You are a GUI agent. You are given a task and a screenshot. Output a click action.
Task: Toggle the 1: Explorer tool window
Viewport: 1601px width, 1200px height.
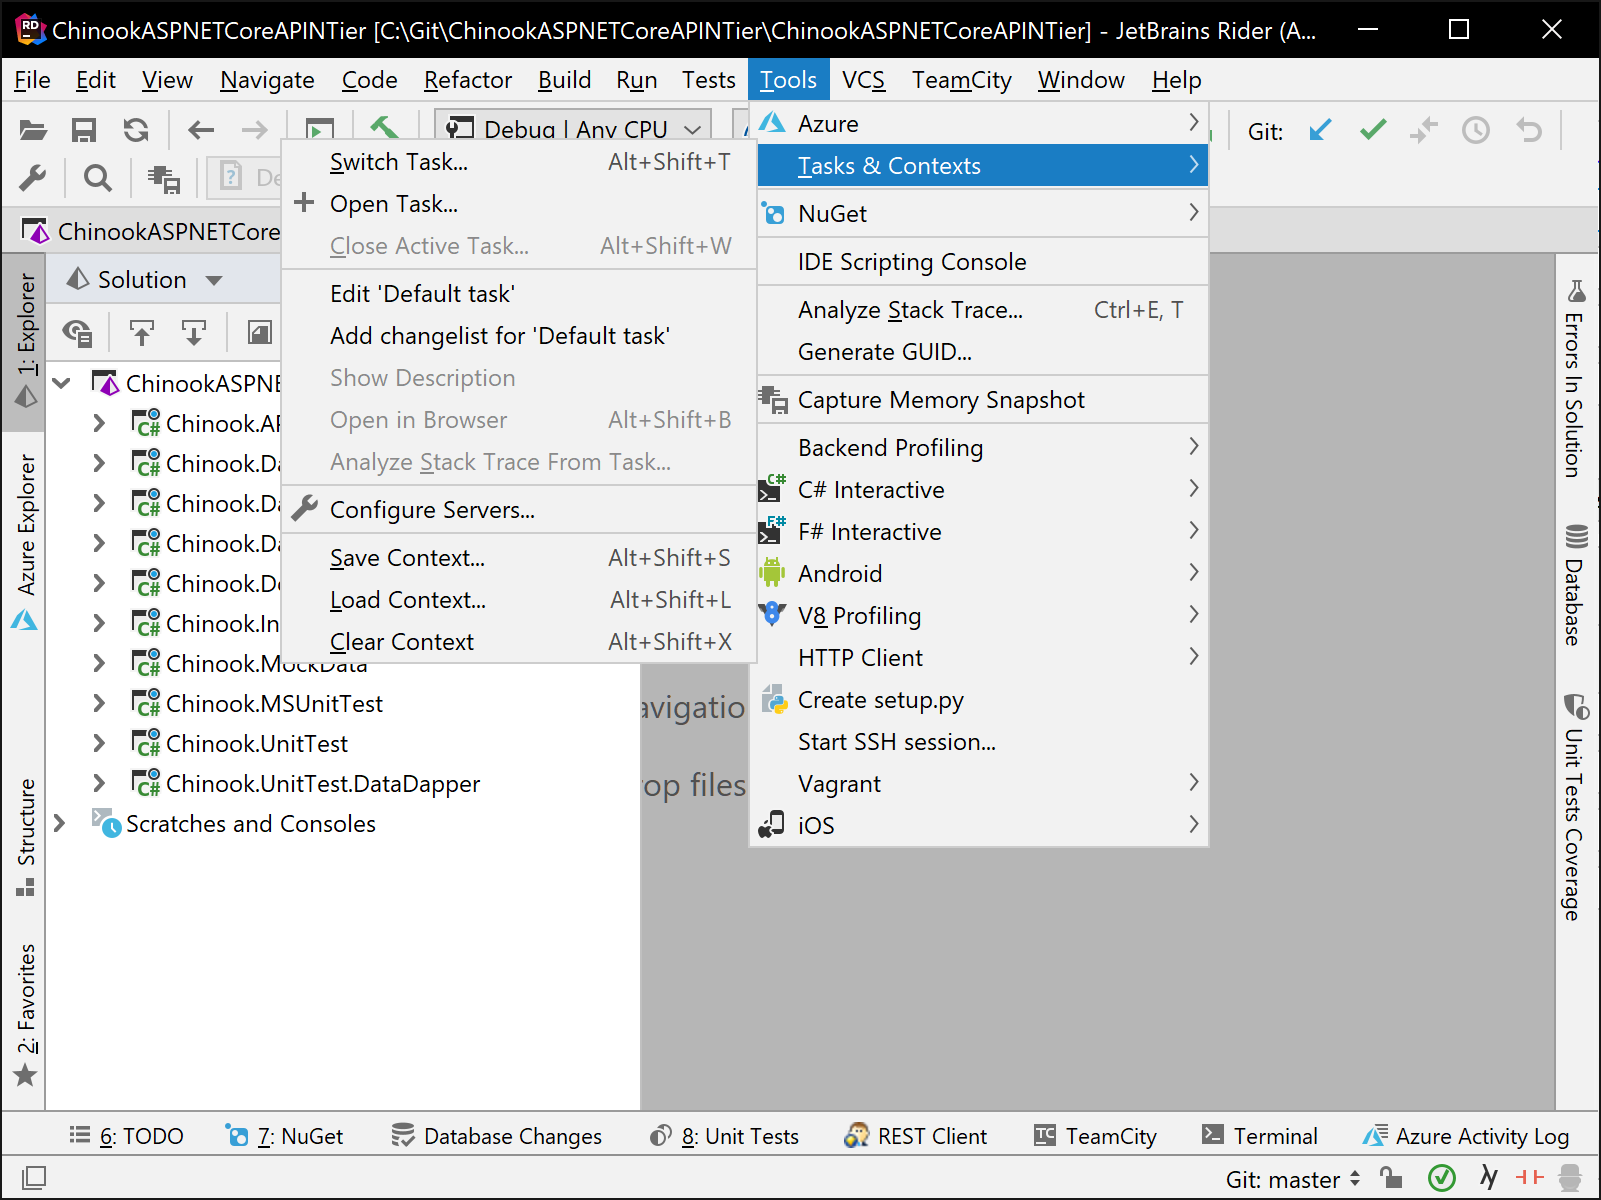pyautogui.click(x=26, y=340)
